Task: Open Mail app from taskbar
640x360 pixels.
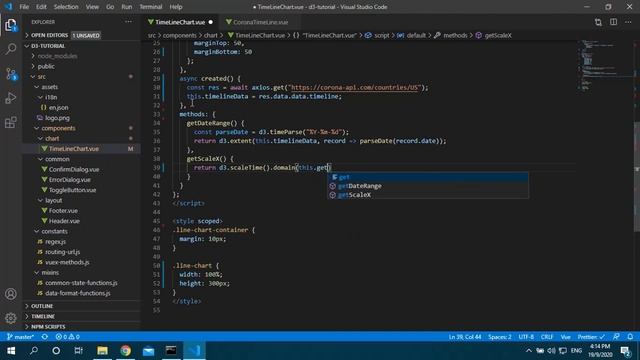Action: 149,351
